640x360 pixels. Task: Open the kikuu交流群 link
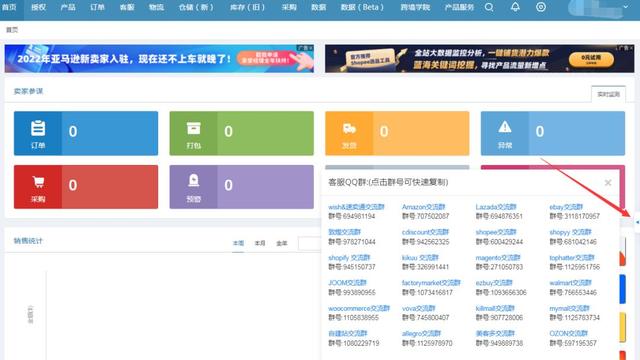[420, 258]
